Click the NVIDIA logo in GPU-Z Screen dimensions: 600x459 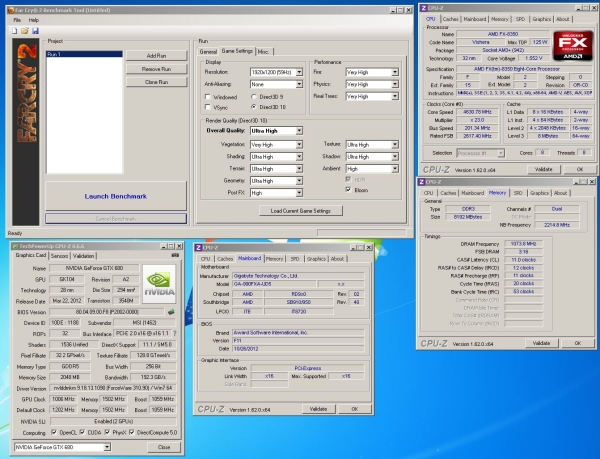click(x=159, y=284)
